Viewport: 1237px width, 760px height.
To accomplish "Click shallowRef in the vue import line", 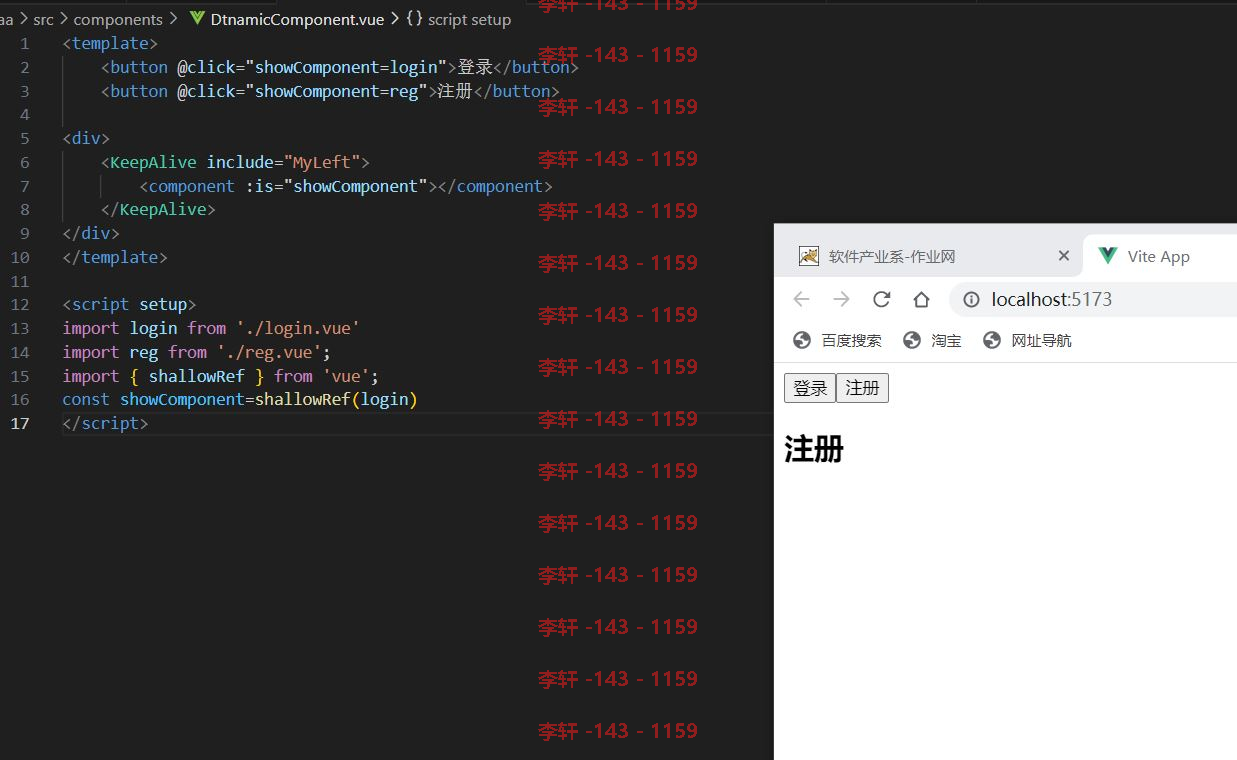I will coord(197,376).
